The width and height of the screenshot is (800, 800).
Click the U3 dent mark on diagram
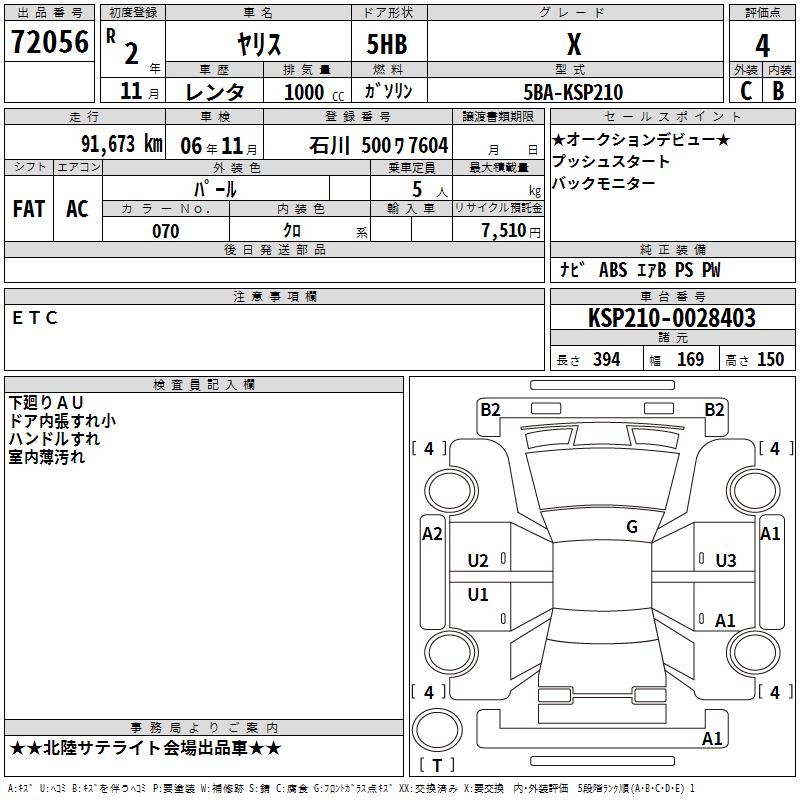(x=726, y=561)
